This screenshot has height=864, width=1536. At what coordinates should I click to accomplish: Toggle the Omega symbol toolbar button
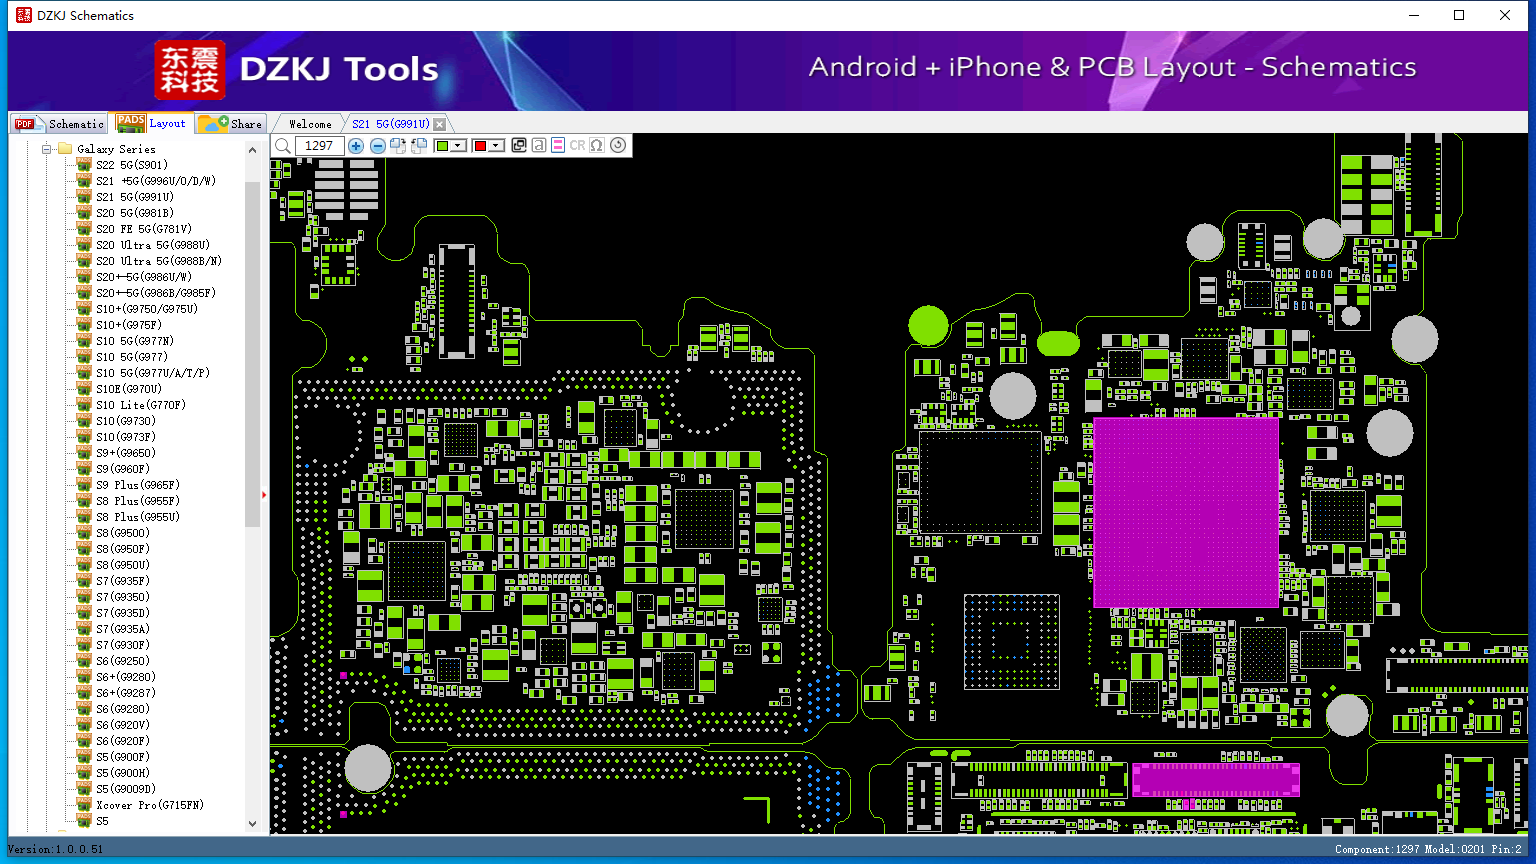[597, 146]
